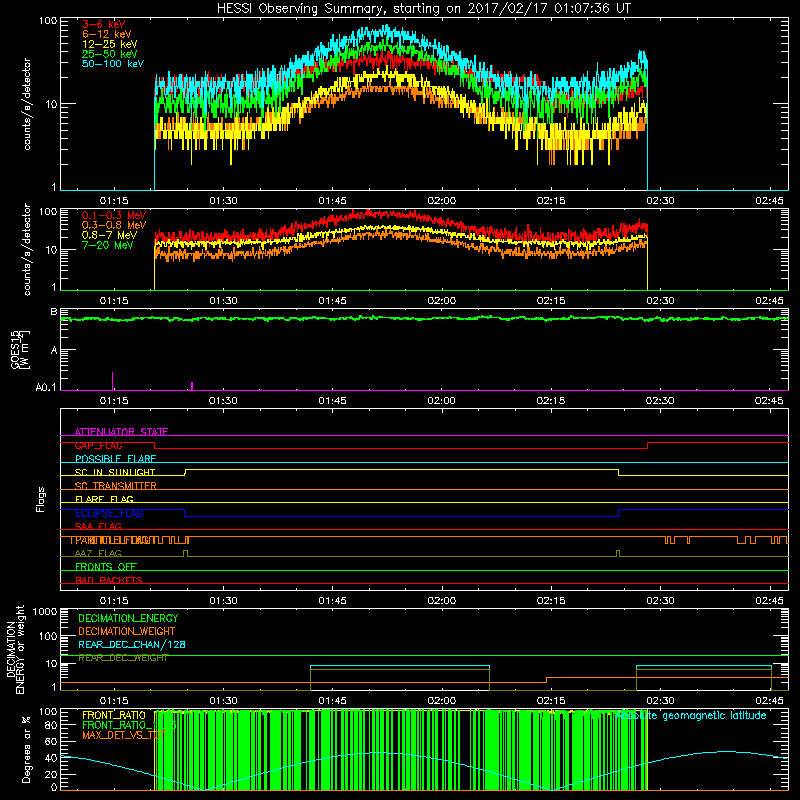The height and width of the screenshot is (800, 800).
Task: Select the 0.1-0.3 MeV legend label
Action: click(x=114, y=215)
